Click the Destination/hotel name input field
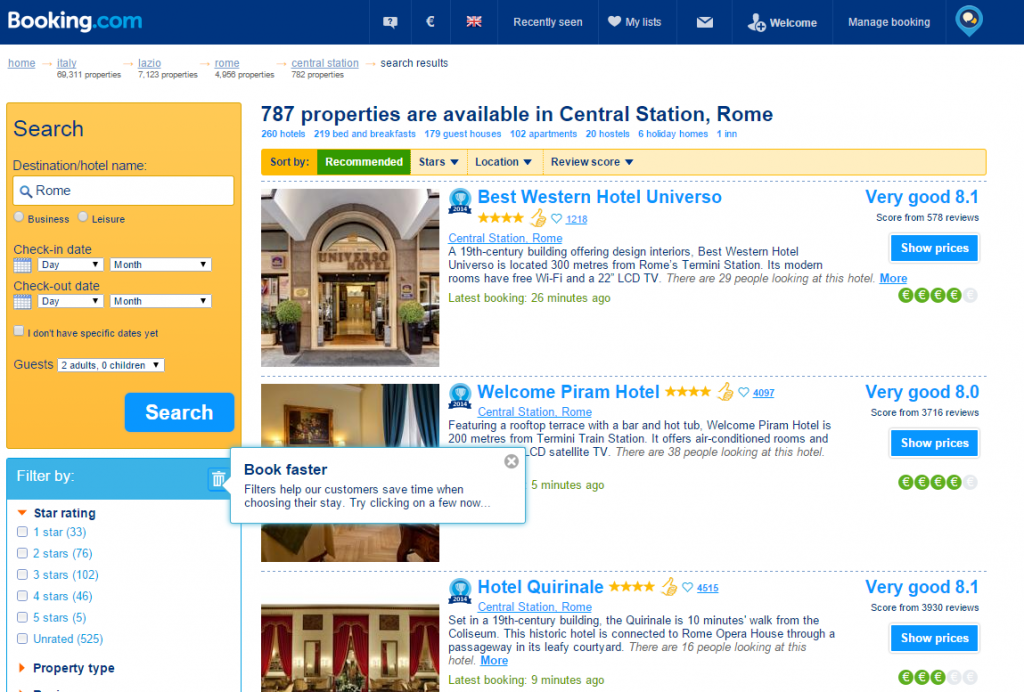 (x=123, y=191)
